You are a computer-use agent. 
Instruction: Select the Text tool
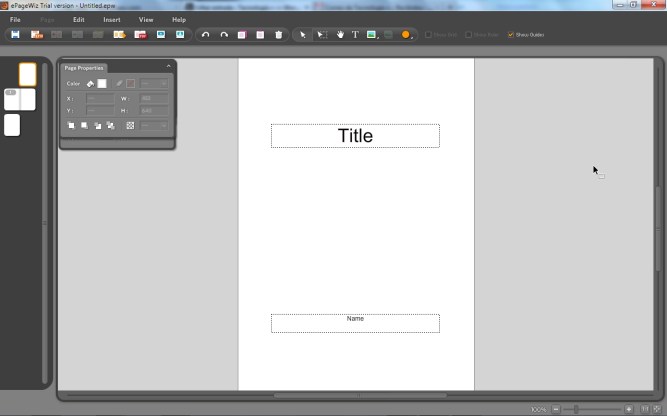(355, 35)
